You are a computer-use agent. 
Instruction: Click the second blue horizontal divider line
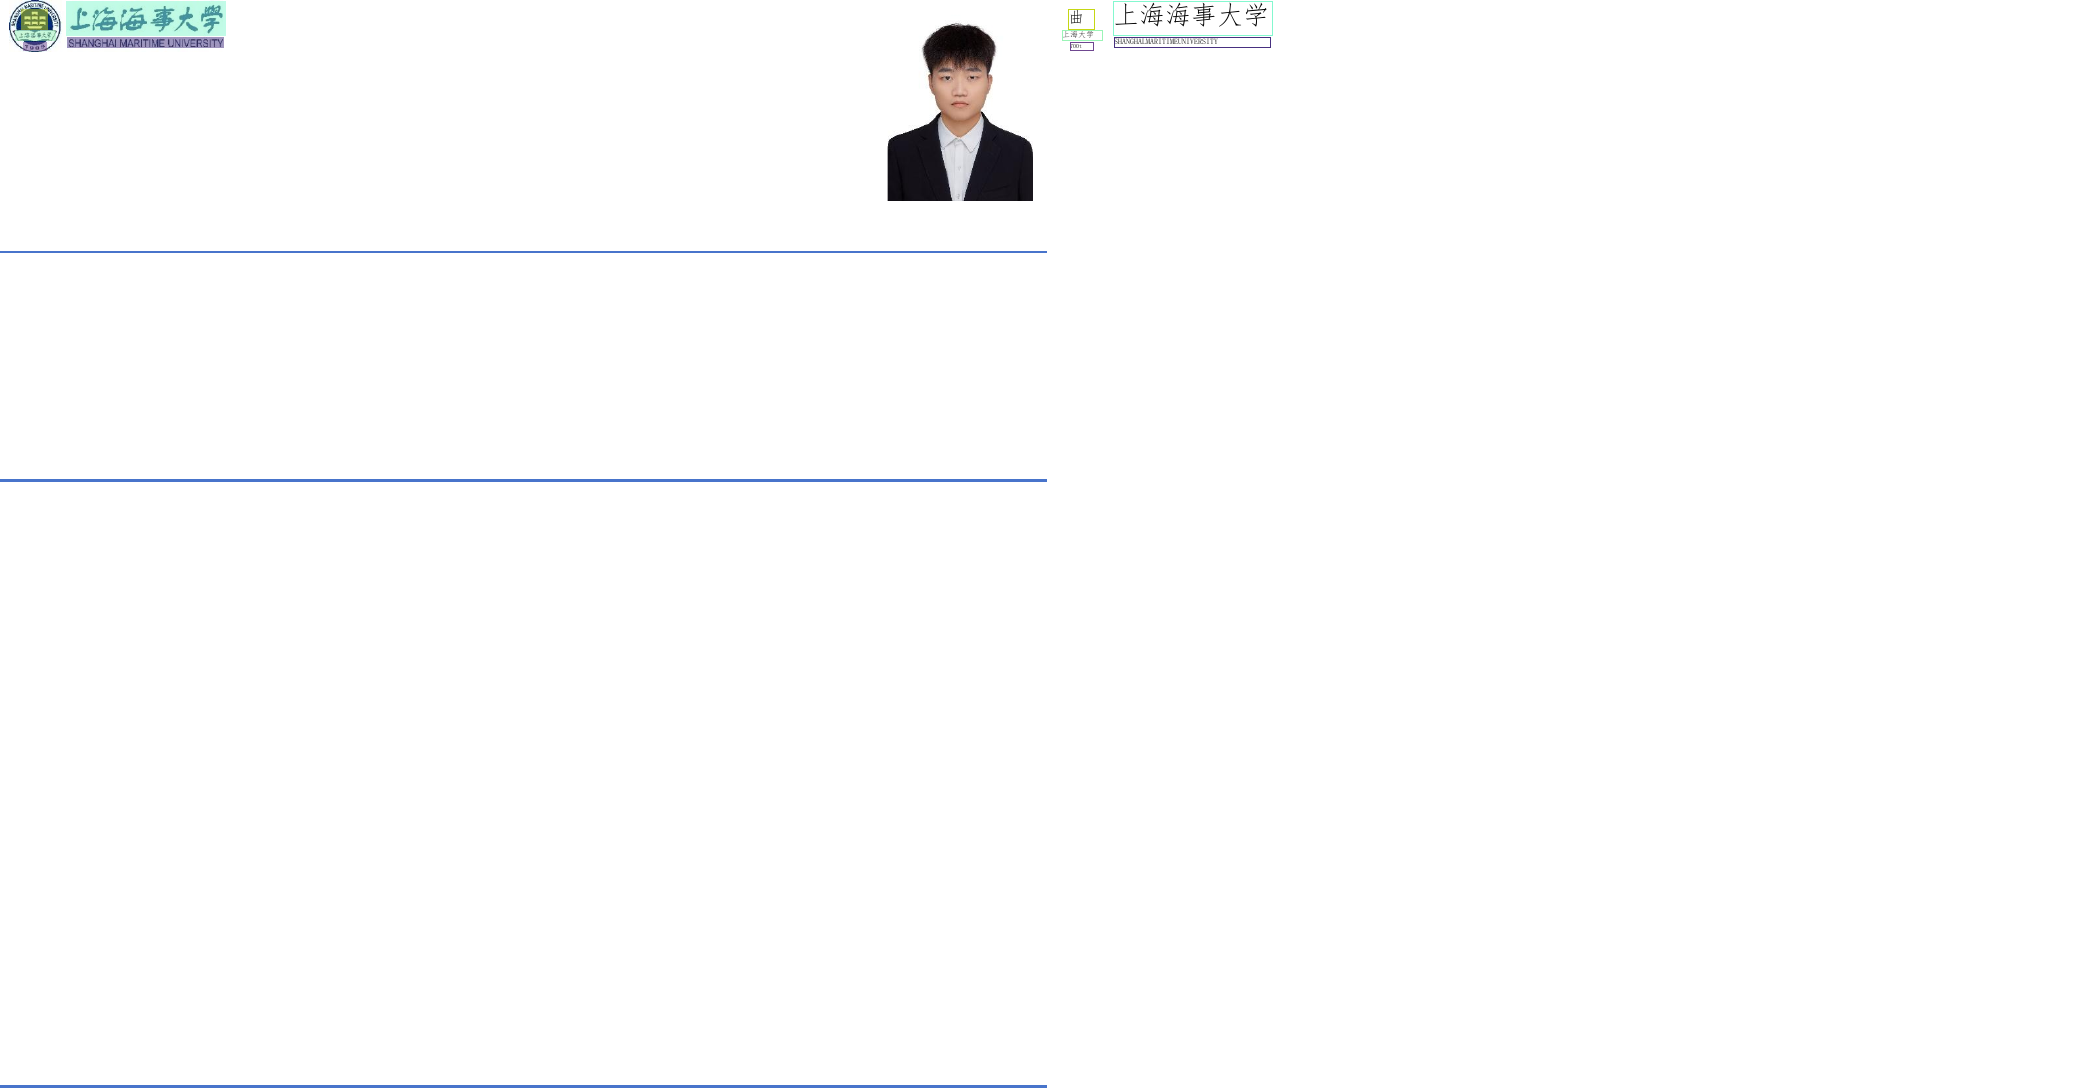pos(523,480)
